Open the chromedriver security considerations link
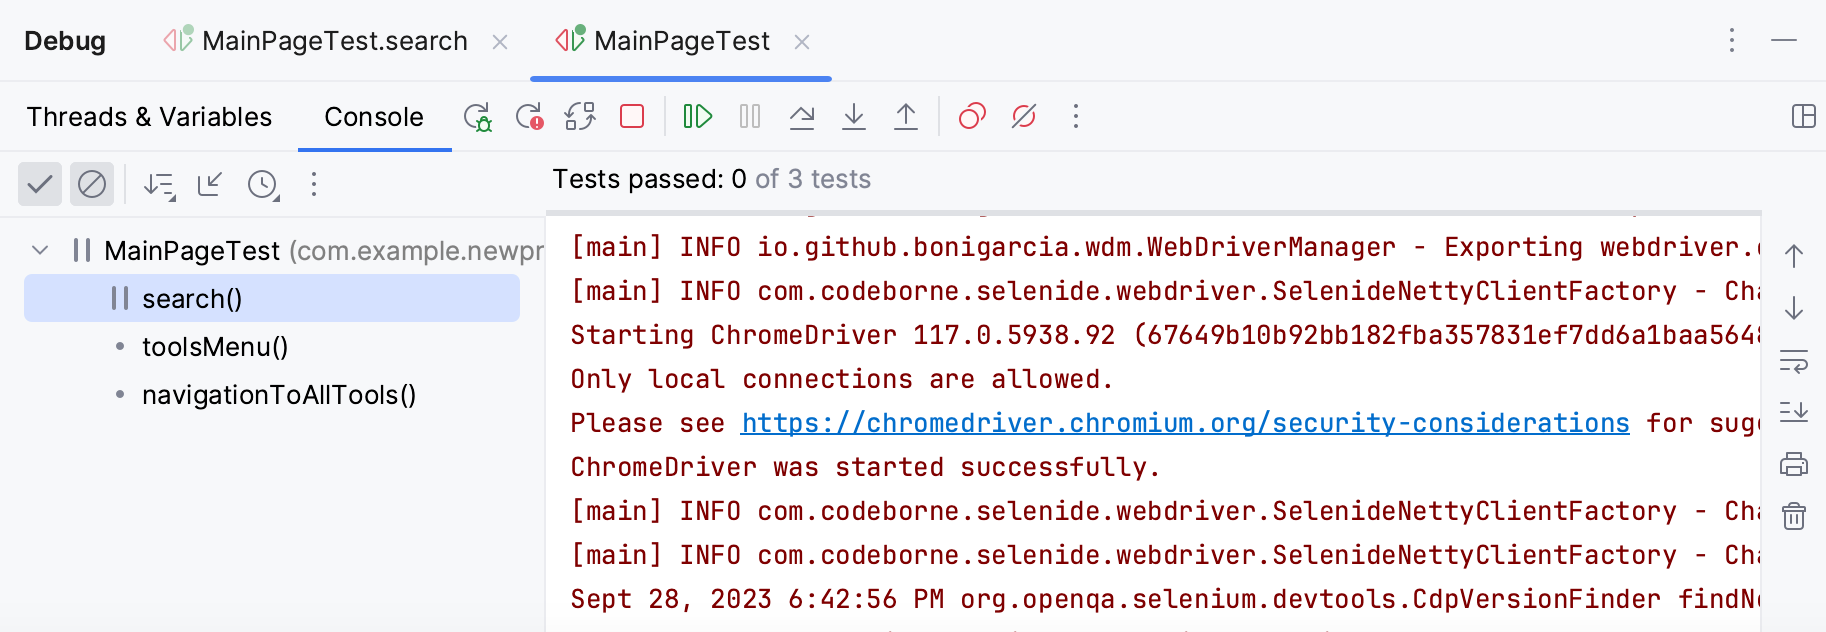 (1183, 423)
